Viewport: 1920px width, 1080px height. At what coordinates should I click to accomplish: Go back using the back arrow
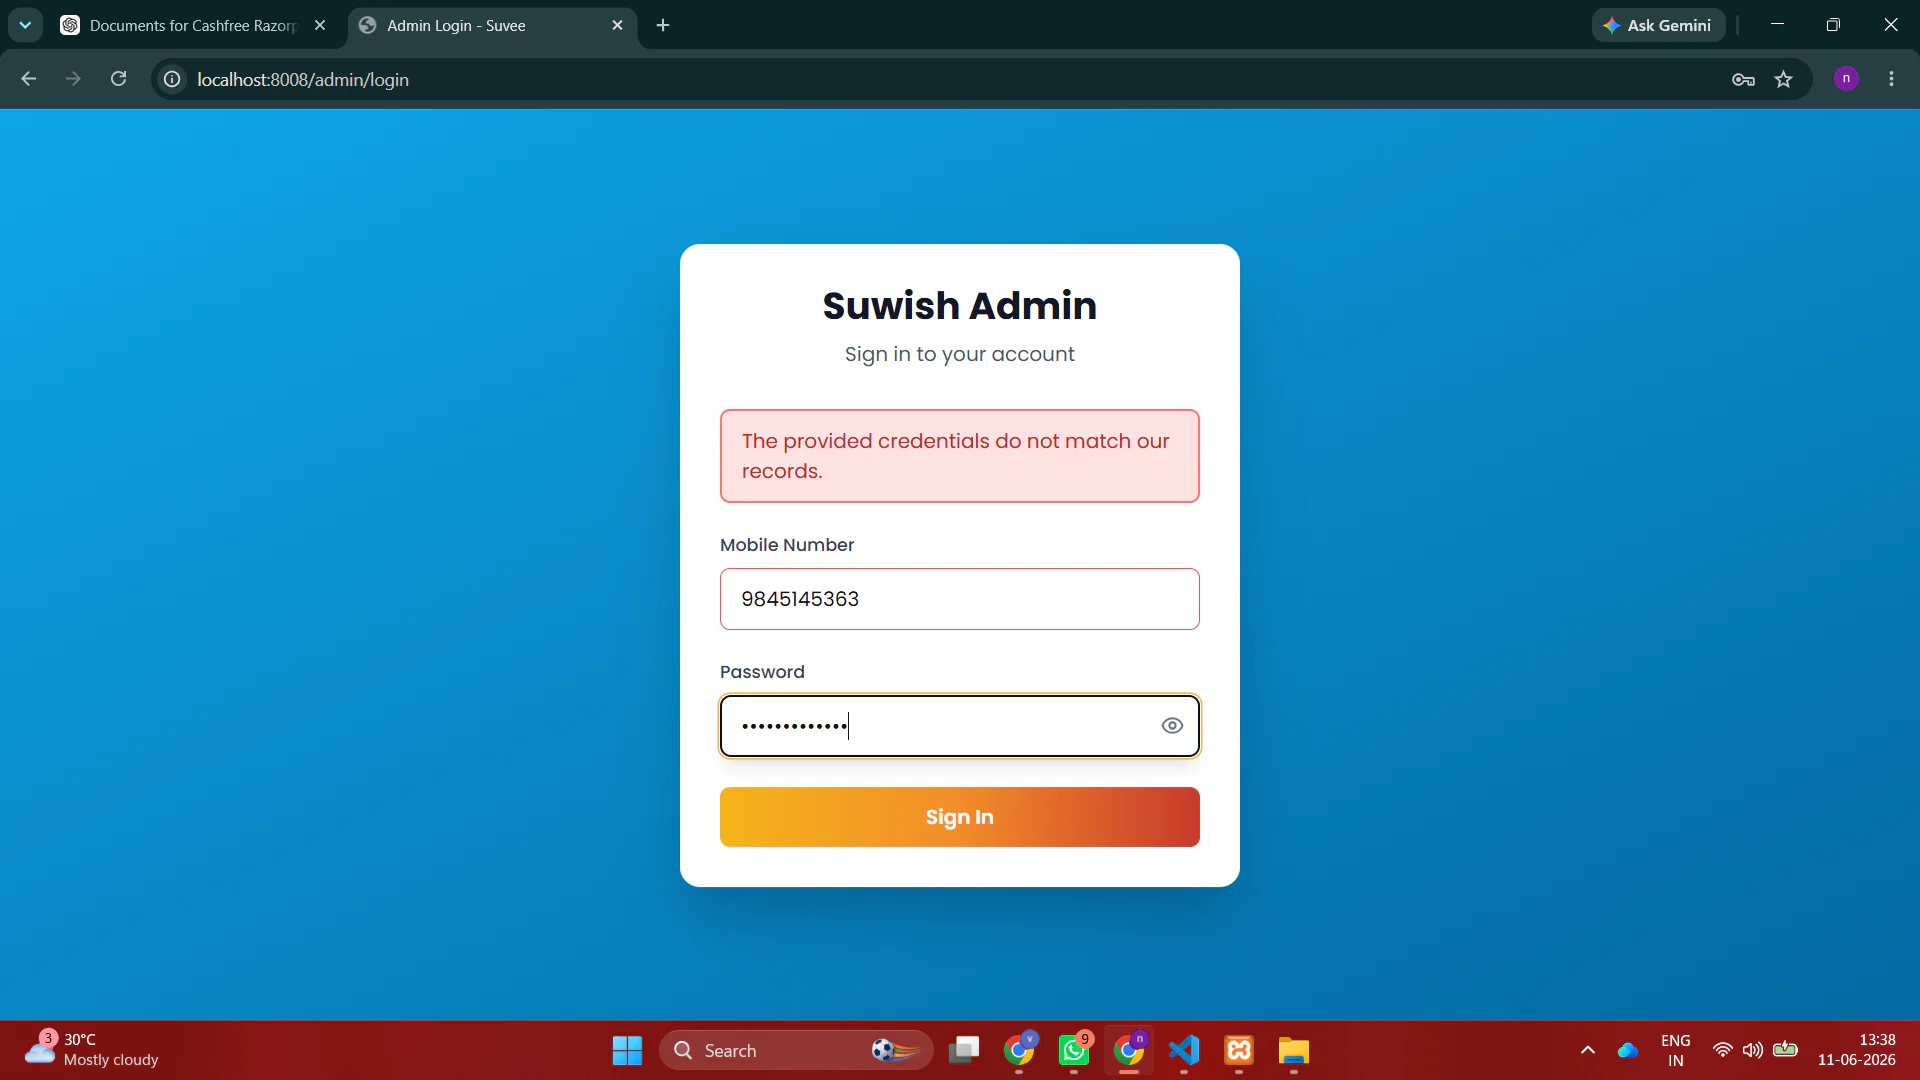click(28, 79)
